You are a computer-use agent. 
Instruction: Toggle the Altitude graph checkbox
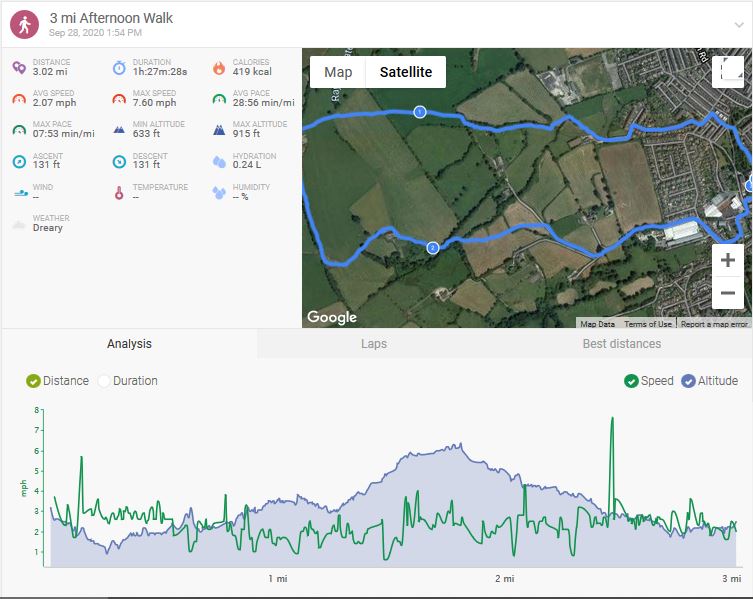point(688,381)
